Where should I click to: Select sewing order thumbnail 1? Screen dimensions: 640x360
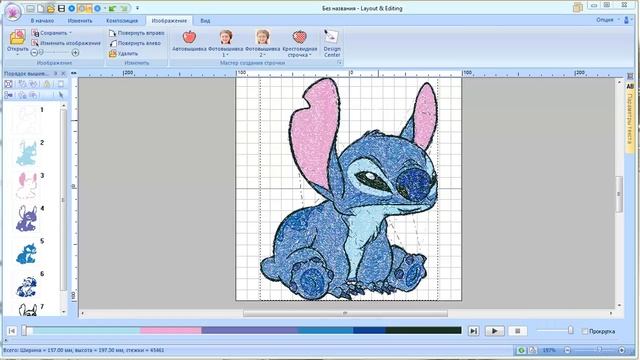(x=27, y=120)
